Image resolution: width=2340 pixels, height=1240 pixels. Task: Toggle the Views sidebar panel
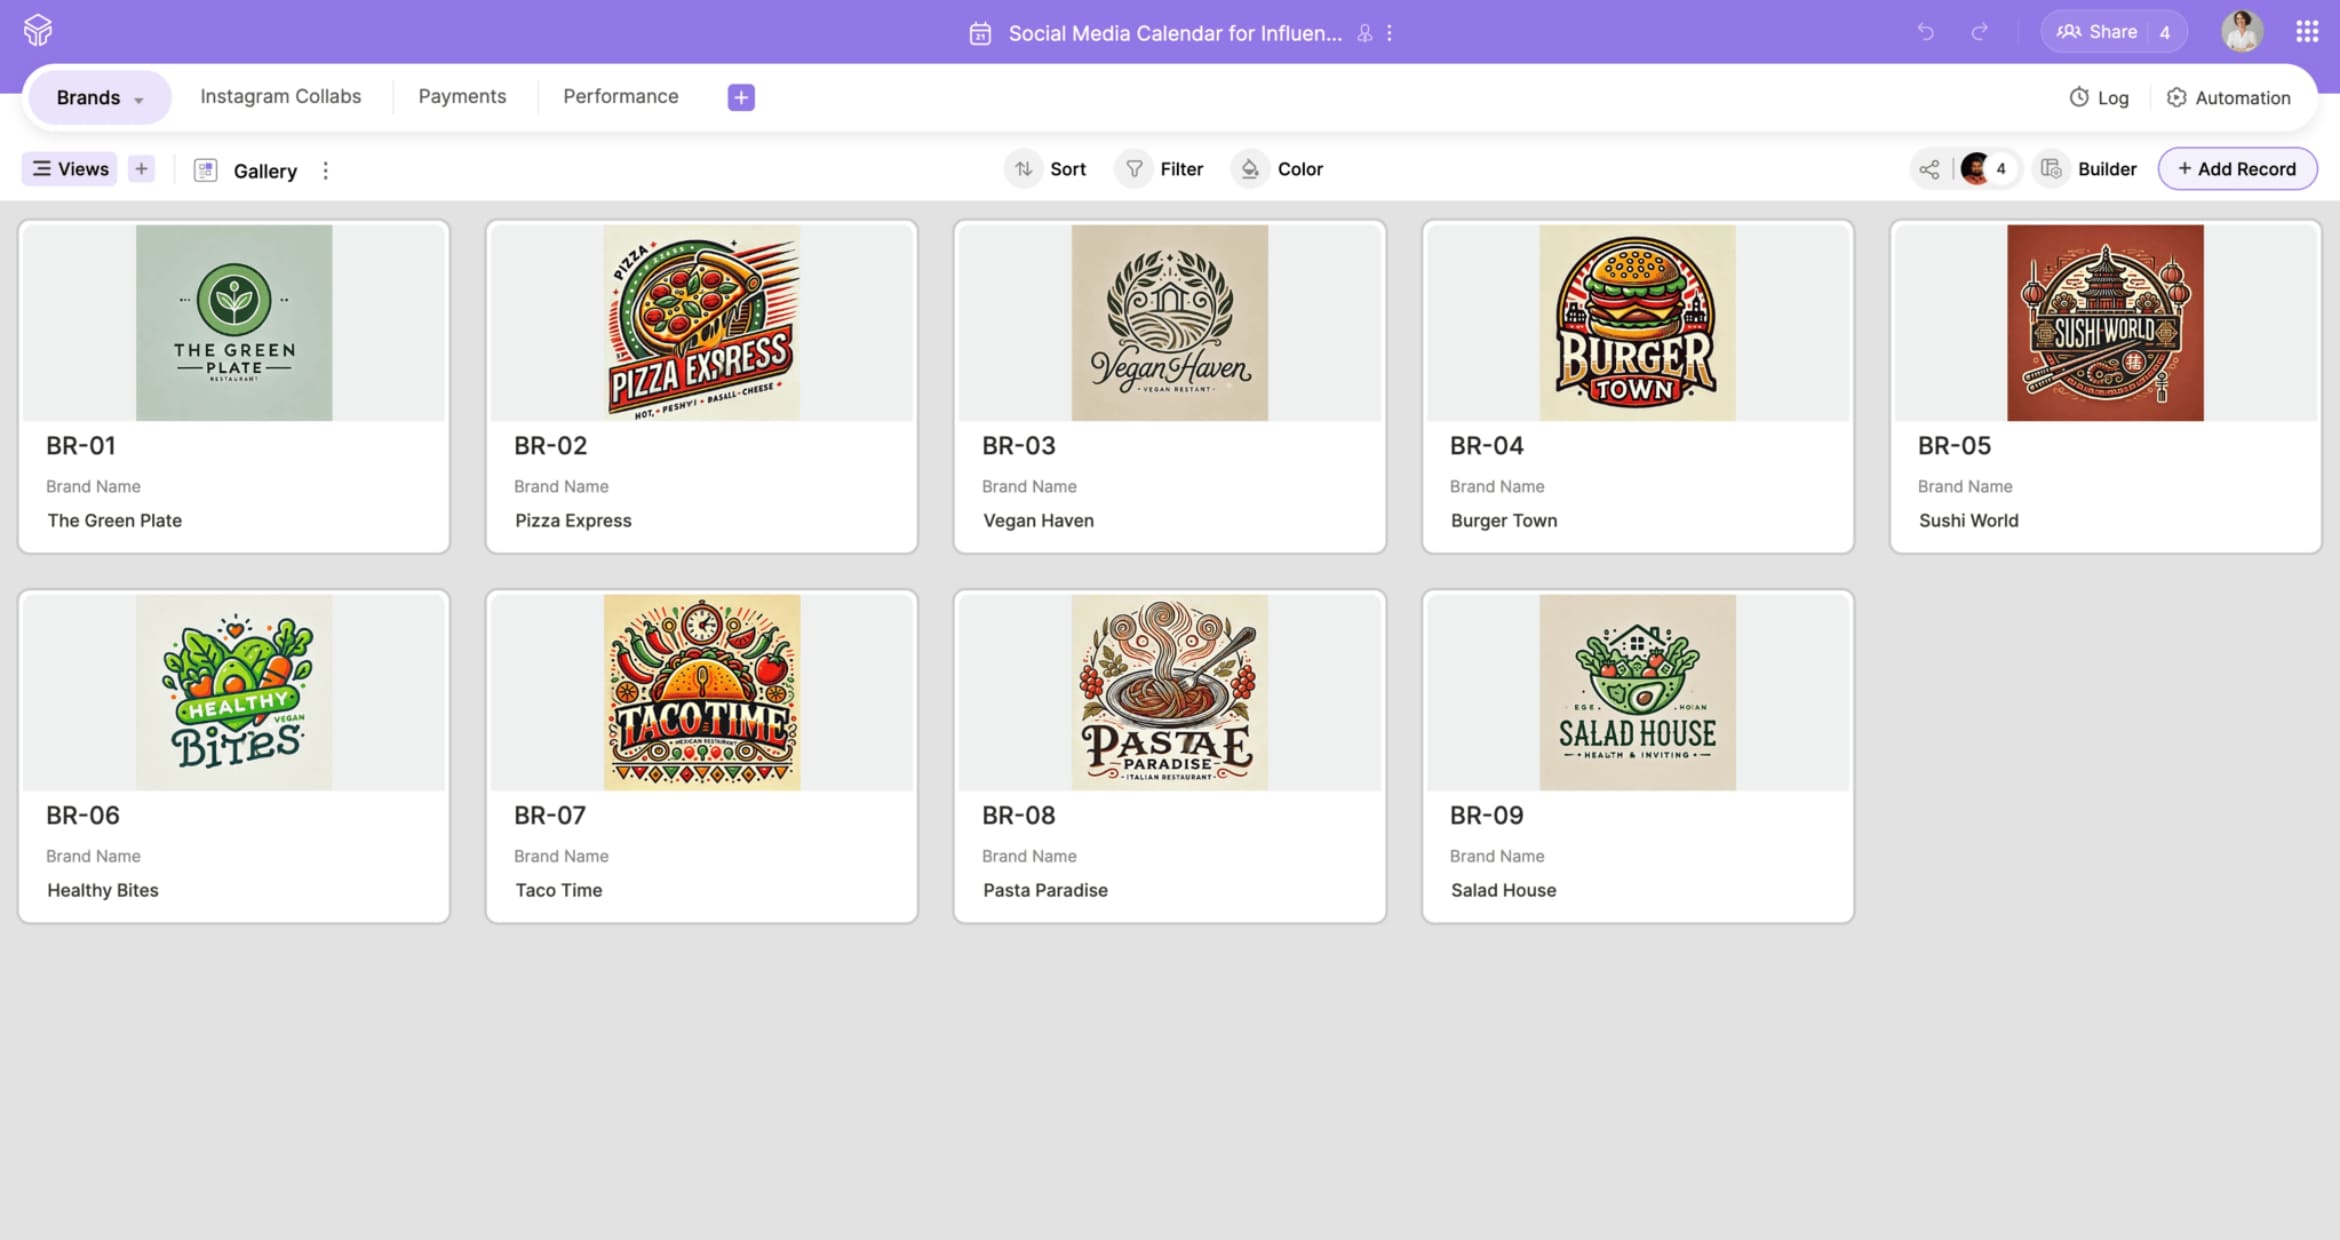pyautogui.click(x=70, y=169)
